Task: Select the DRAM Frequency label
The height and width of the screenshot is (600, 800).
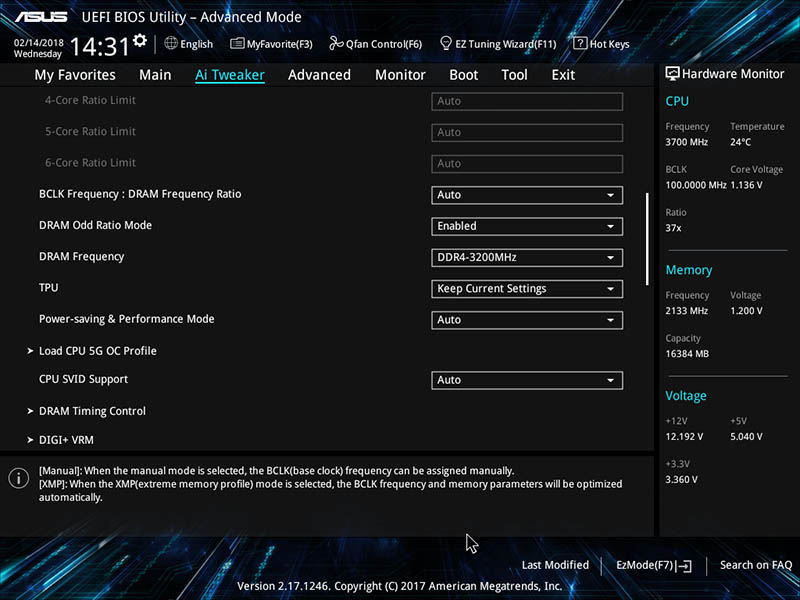Action: [x=82, y=257]
